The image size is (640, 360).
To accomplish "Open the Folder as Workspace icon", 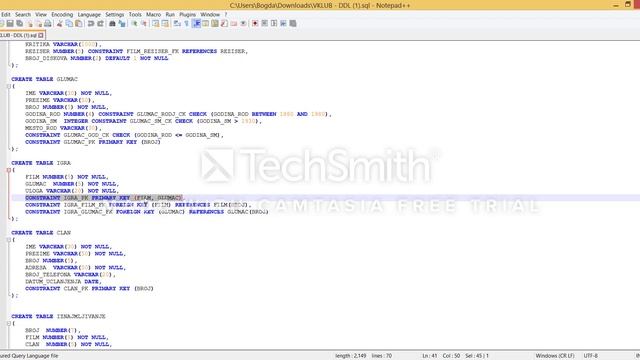I will (x=233, y=24).
